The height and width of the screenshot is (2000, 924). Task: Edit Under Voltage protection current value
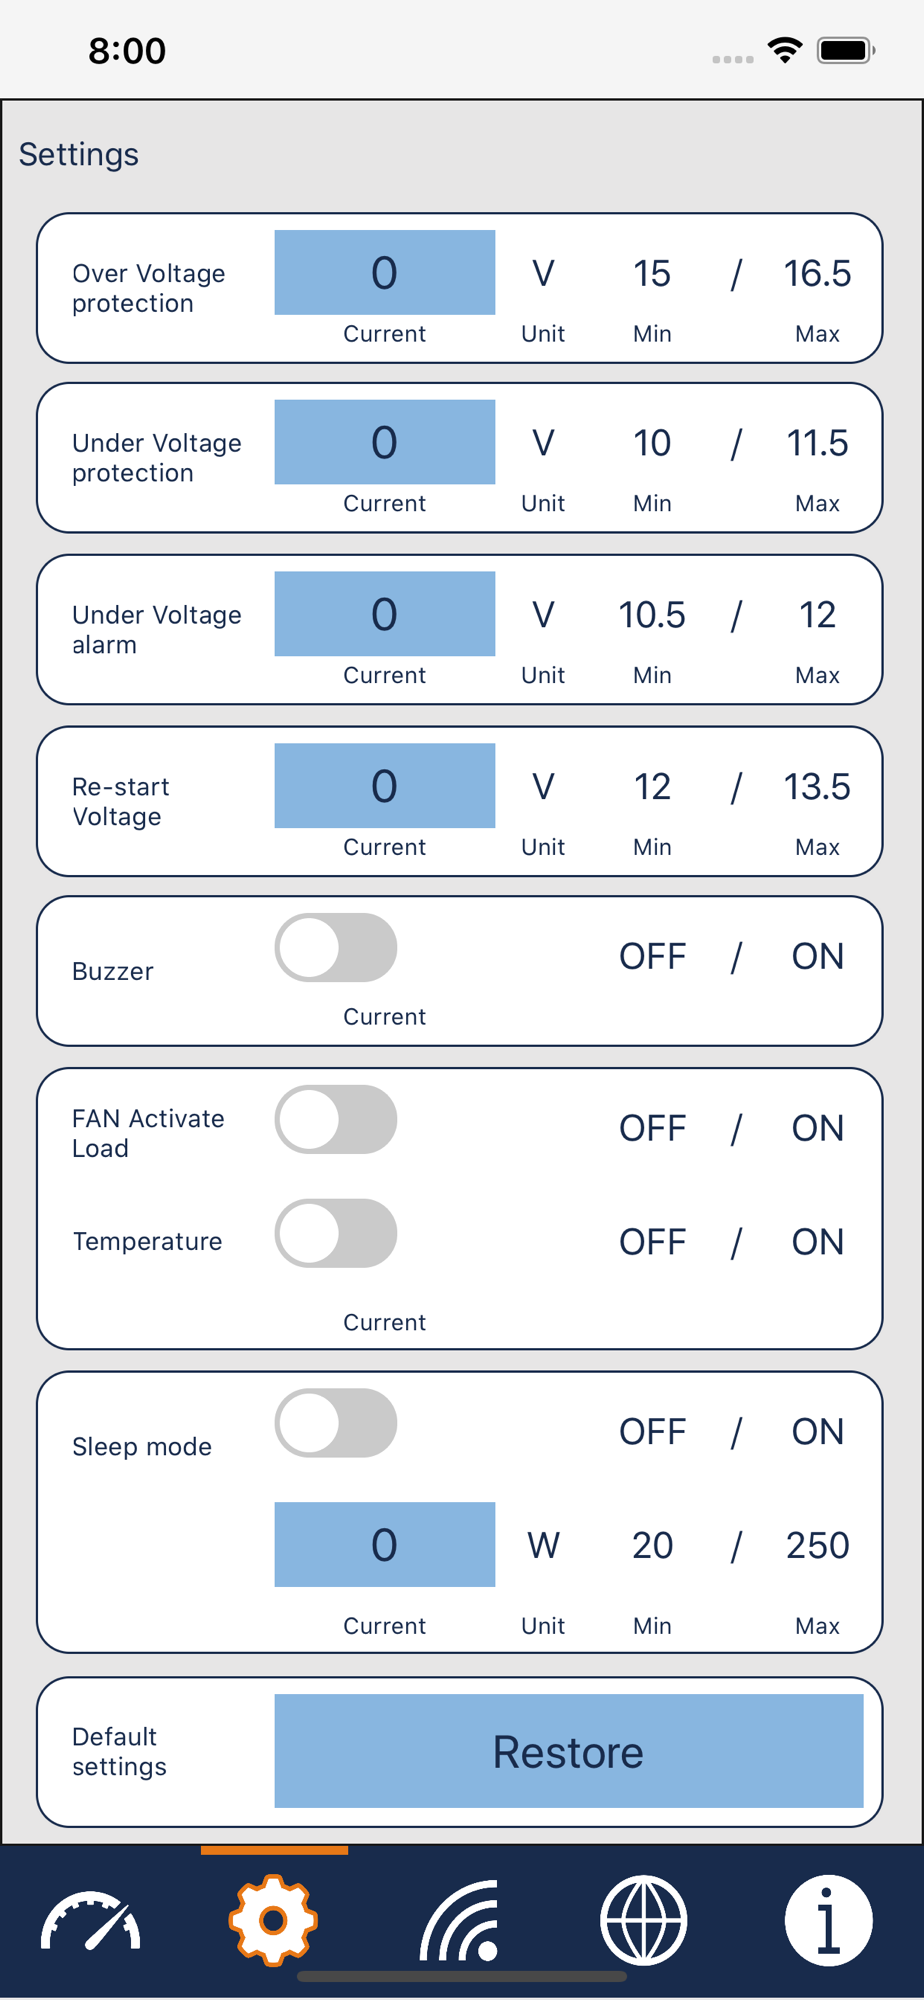click(385, 442)
